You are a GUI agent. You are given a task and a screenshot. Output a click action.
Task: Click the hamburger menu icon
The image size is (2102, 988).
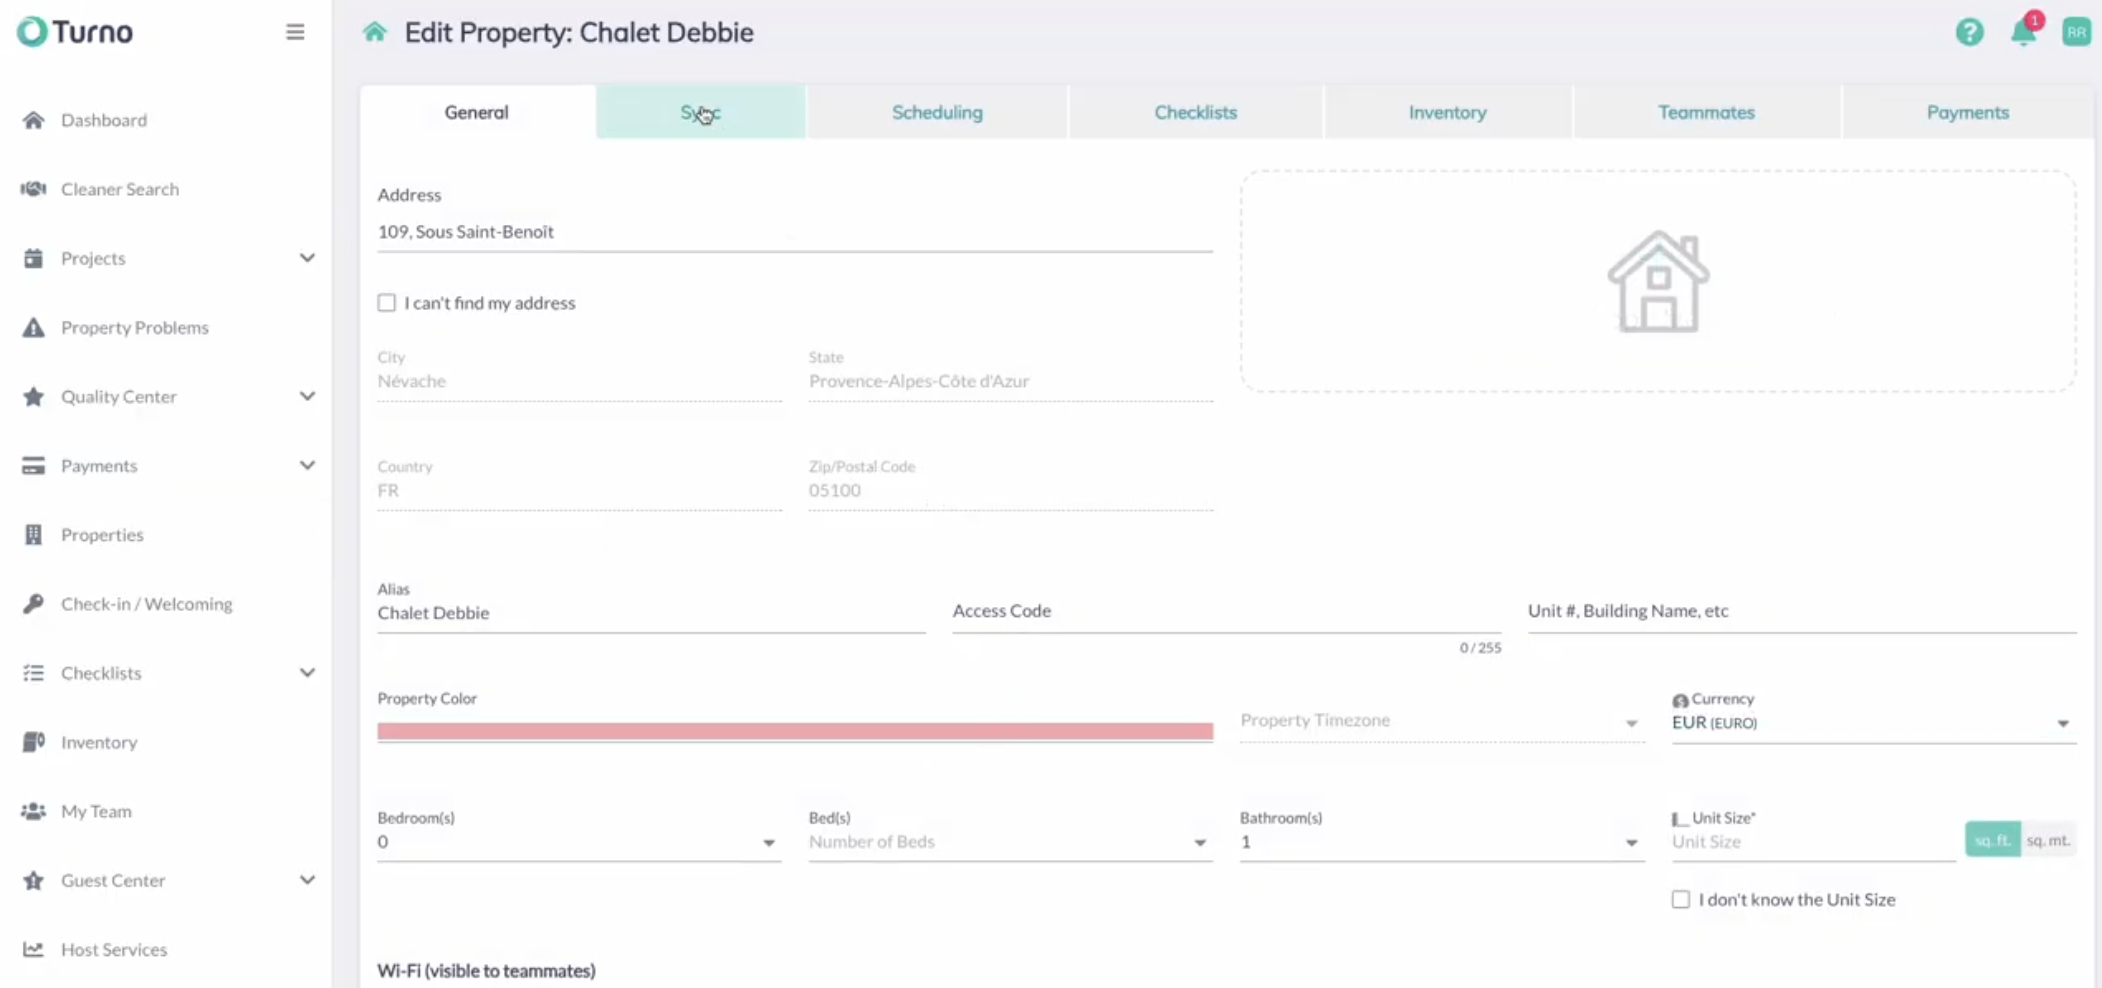click(x=295, y=32)
